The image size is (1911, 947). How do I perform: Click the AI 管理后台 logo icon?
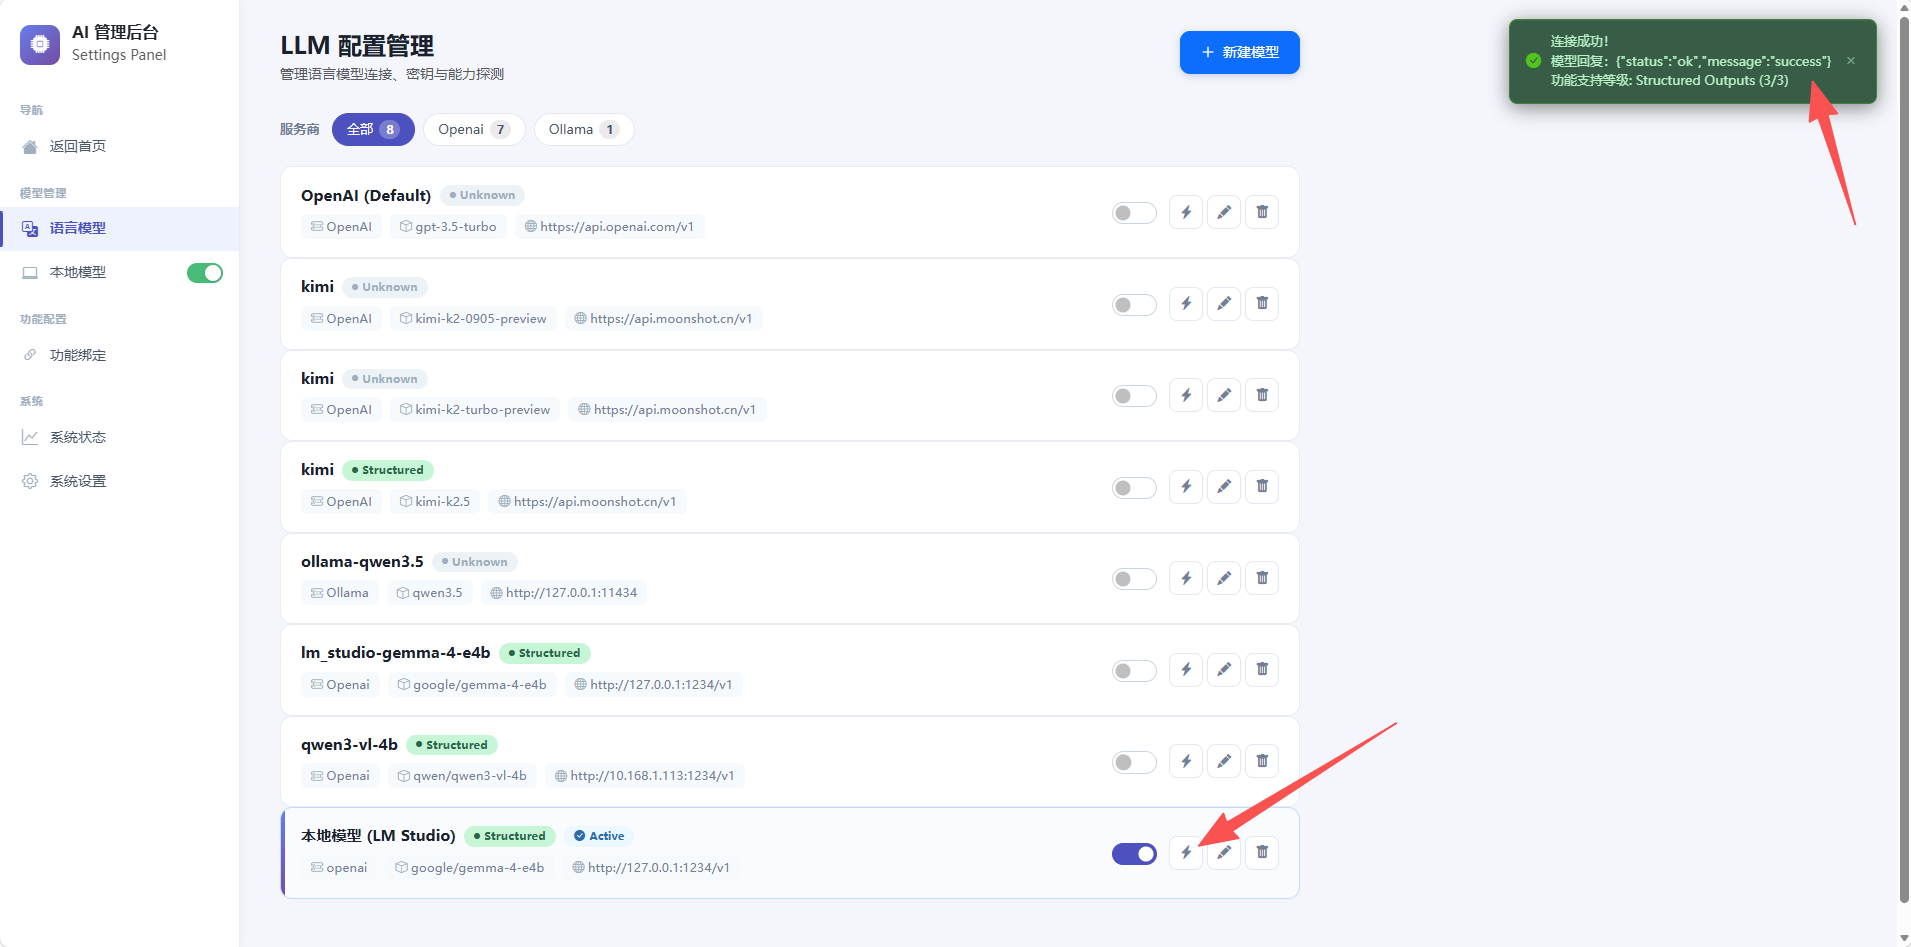[40, 44]
